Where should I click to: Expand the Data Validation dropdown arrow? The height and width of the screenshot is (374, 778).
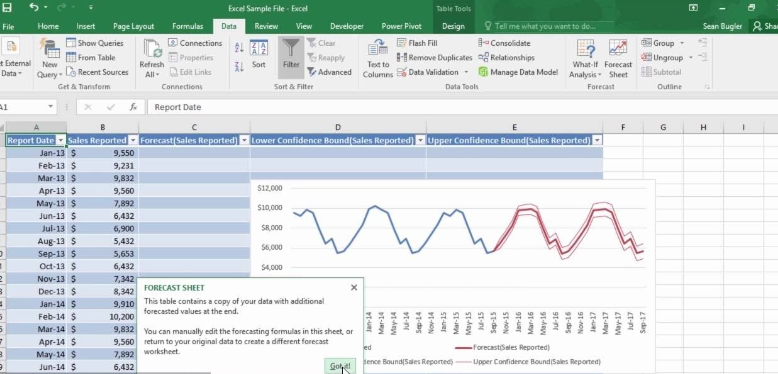466,72
